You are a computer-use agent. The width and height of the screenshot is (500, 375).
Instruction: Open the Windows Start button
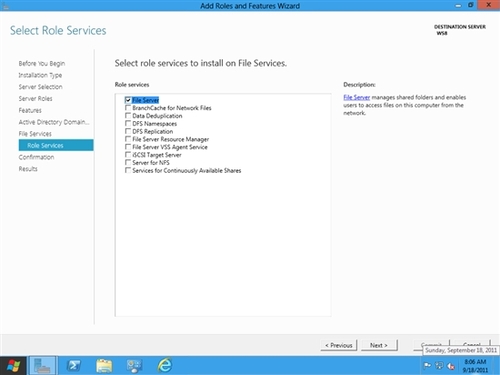(x=13, y=366)
